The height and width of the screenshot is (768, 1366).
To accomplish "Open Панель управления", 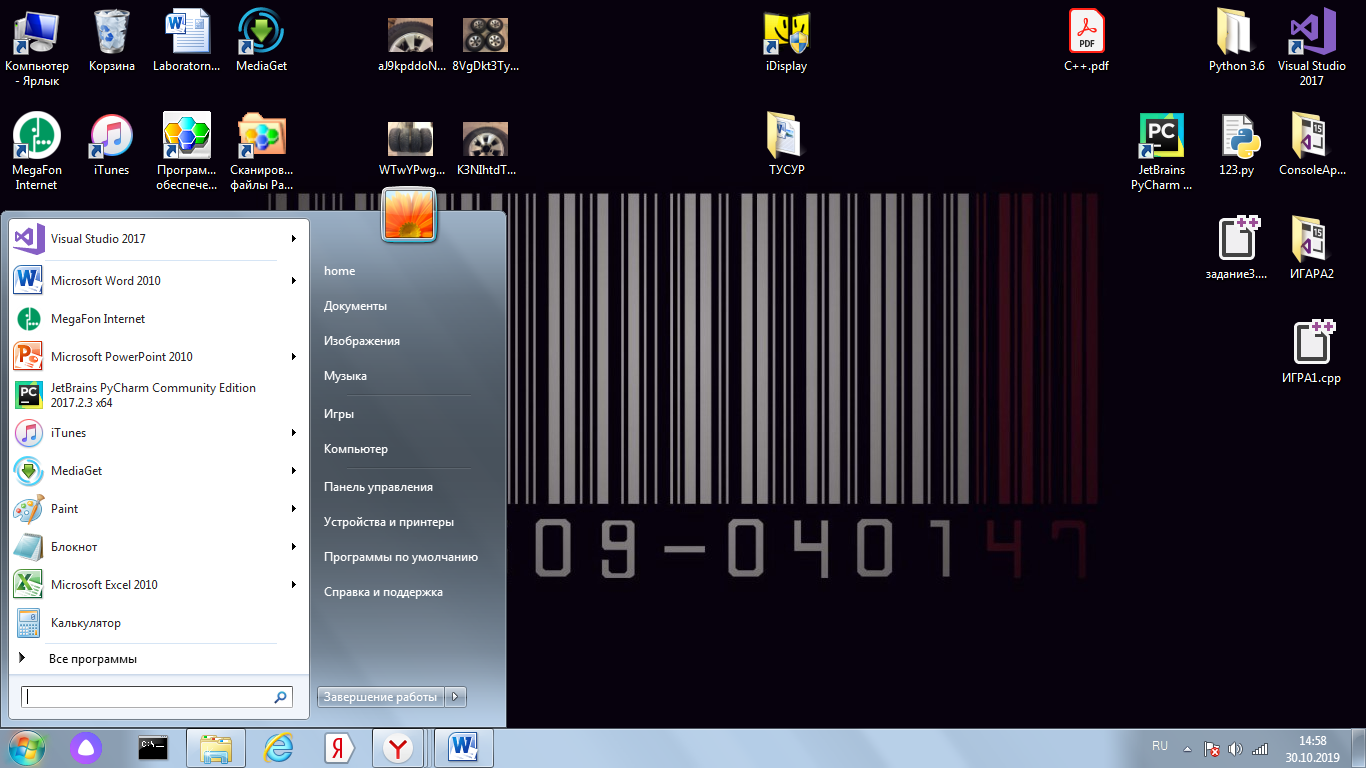I will click(378, 487).
